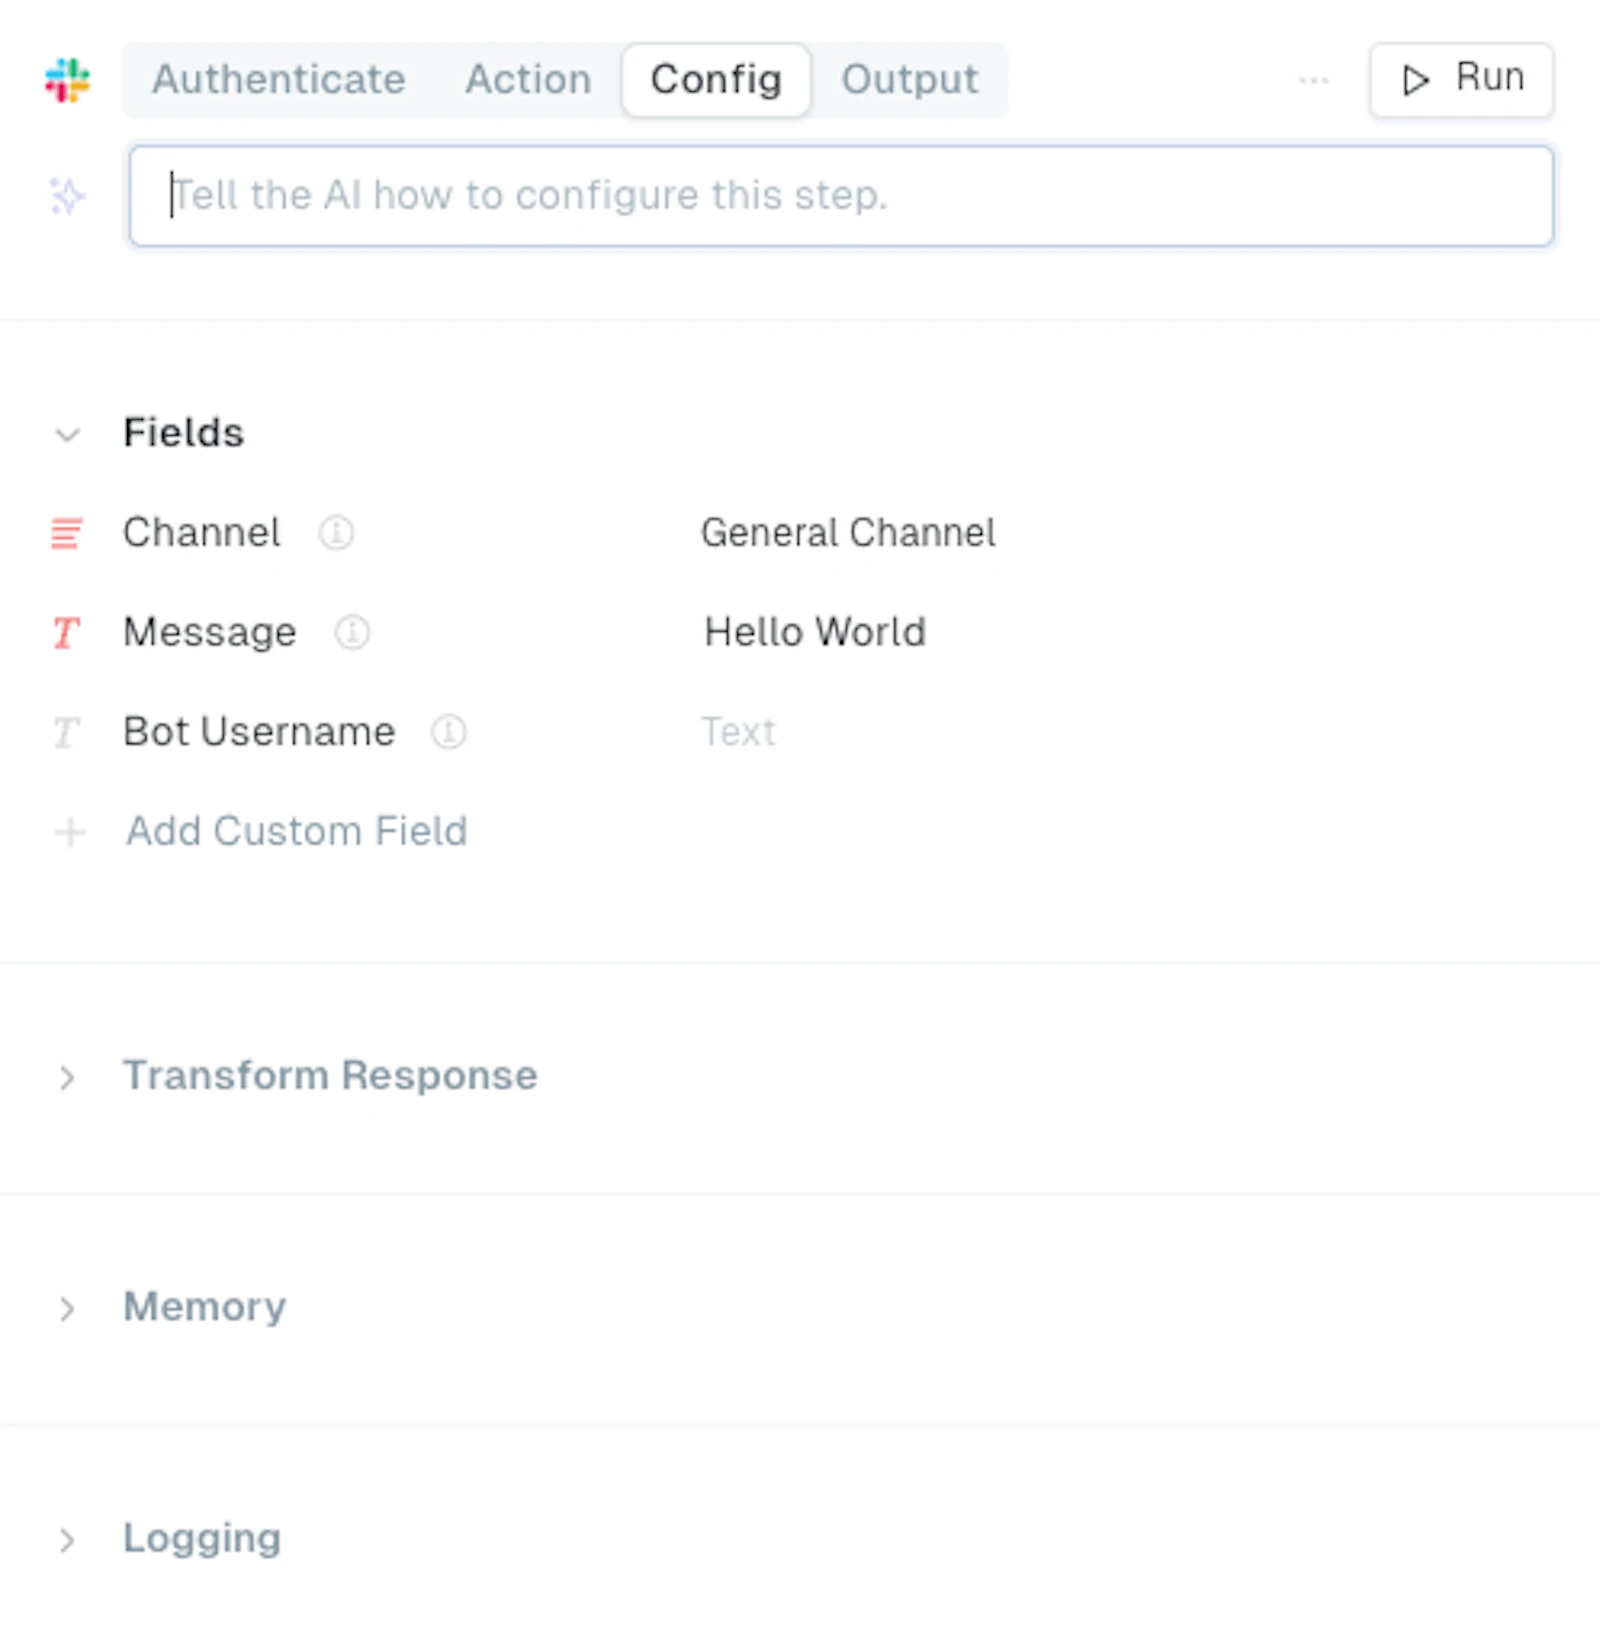Screen dimensions: 1600x1629
Task: Click the Channel field list-type icon
Action: (x=67, y=533)
